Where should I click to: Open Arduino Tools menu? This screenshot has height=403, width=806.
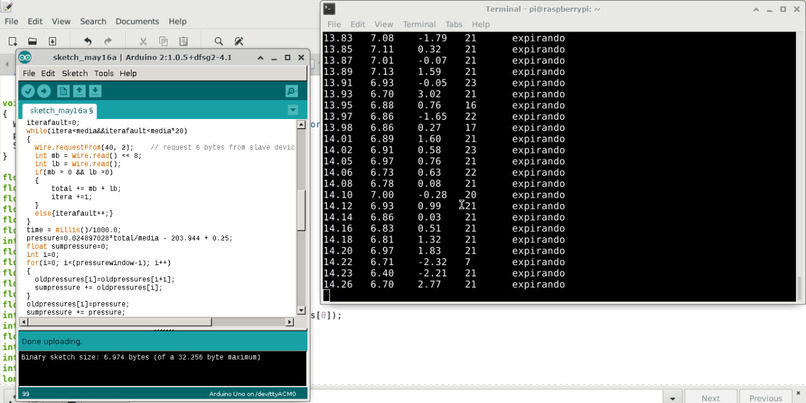pos(104,74)
